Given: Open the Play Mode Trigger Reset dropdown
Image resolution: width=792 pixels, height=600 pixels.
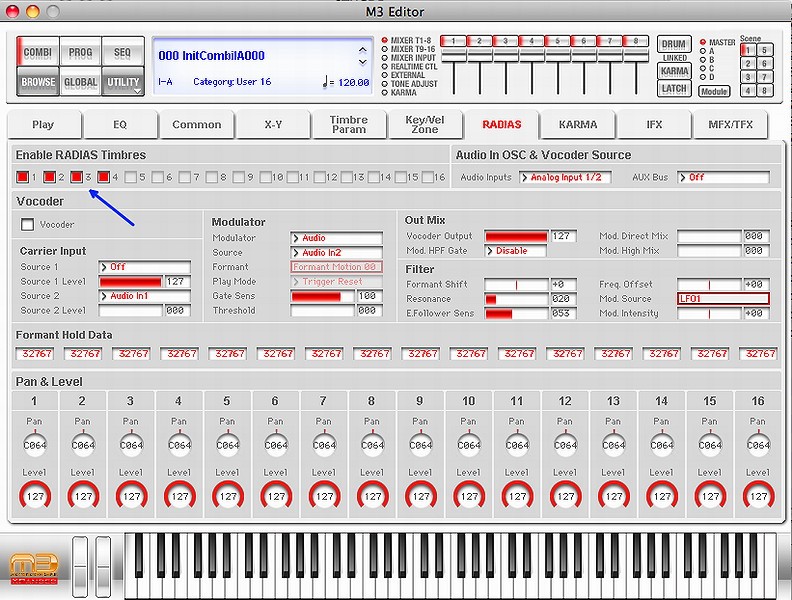Looking at the screenshot, I should pos(336,281).
